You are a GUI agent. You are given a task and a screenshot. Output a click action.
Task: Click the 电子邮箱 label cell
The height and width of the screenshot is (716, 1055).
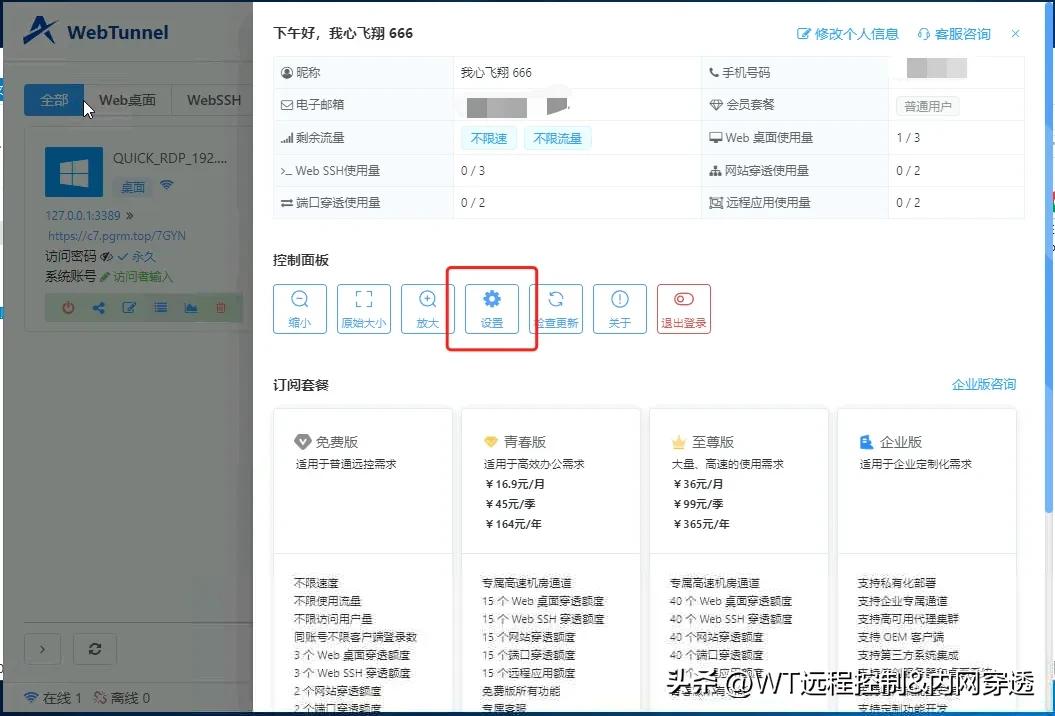(x=363, y=105)
